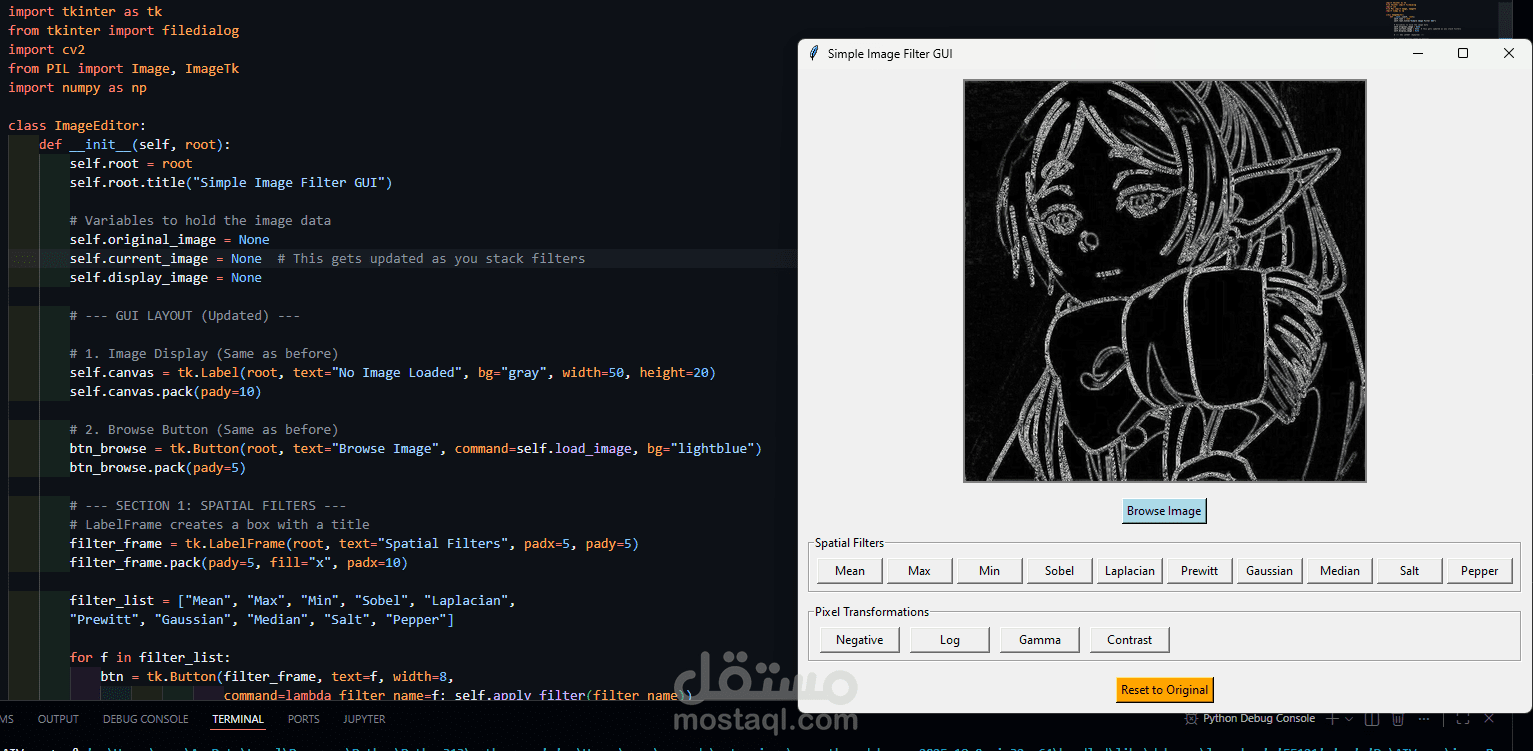Click the kill terminal trash icon
Image resolution: width=1533 pixels, height=751 pixels.
1398,719
